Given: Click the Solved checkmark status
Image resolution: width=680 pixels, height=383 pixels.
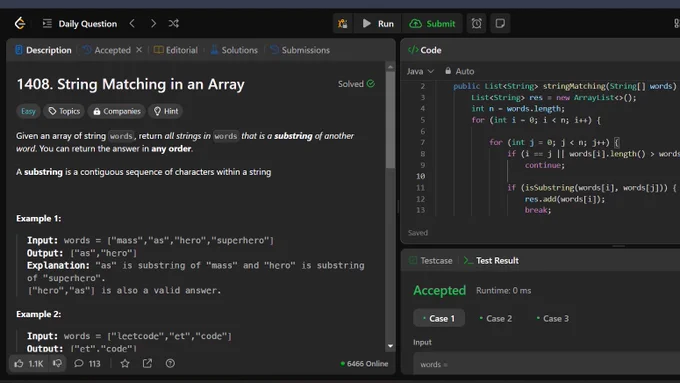Looking at the screenshot, I should point(356,84).
